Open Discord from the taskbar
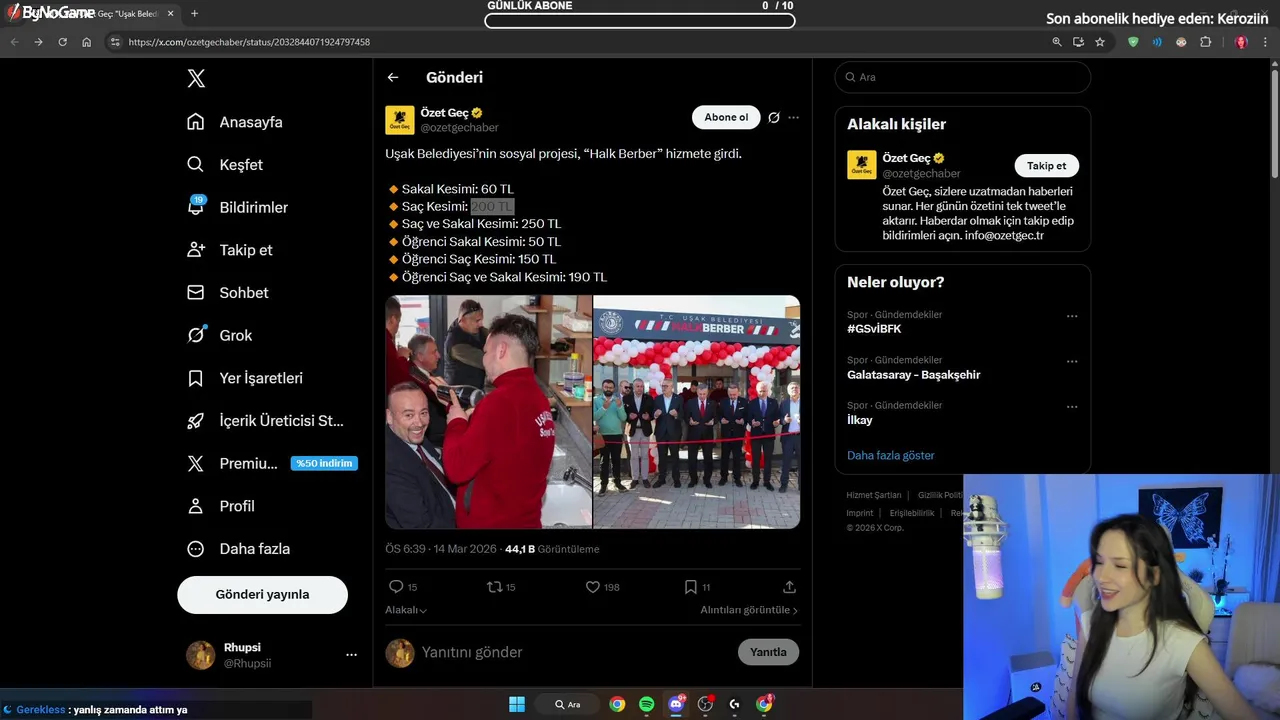This screenshot has height=720, width=1280. click(x=676, y=704)
